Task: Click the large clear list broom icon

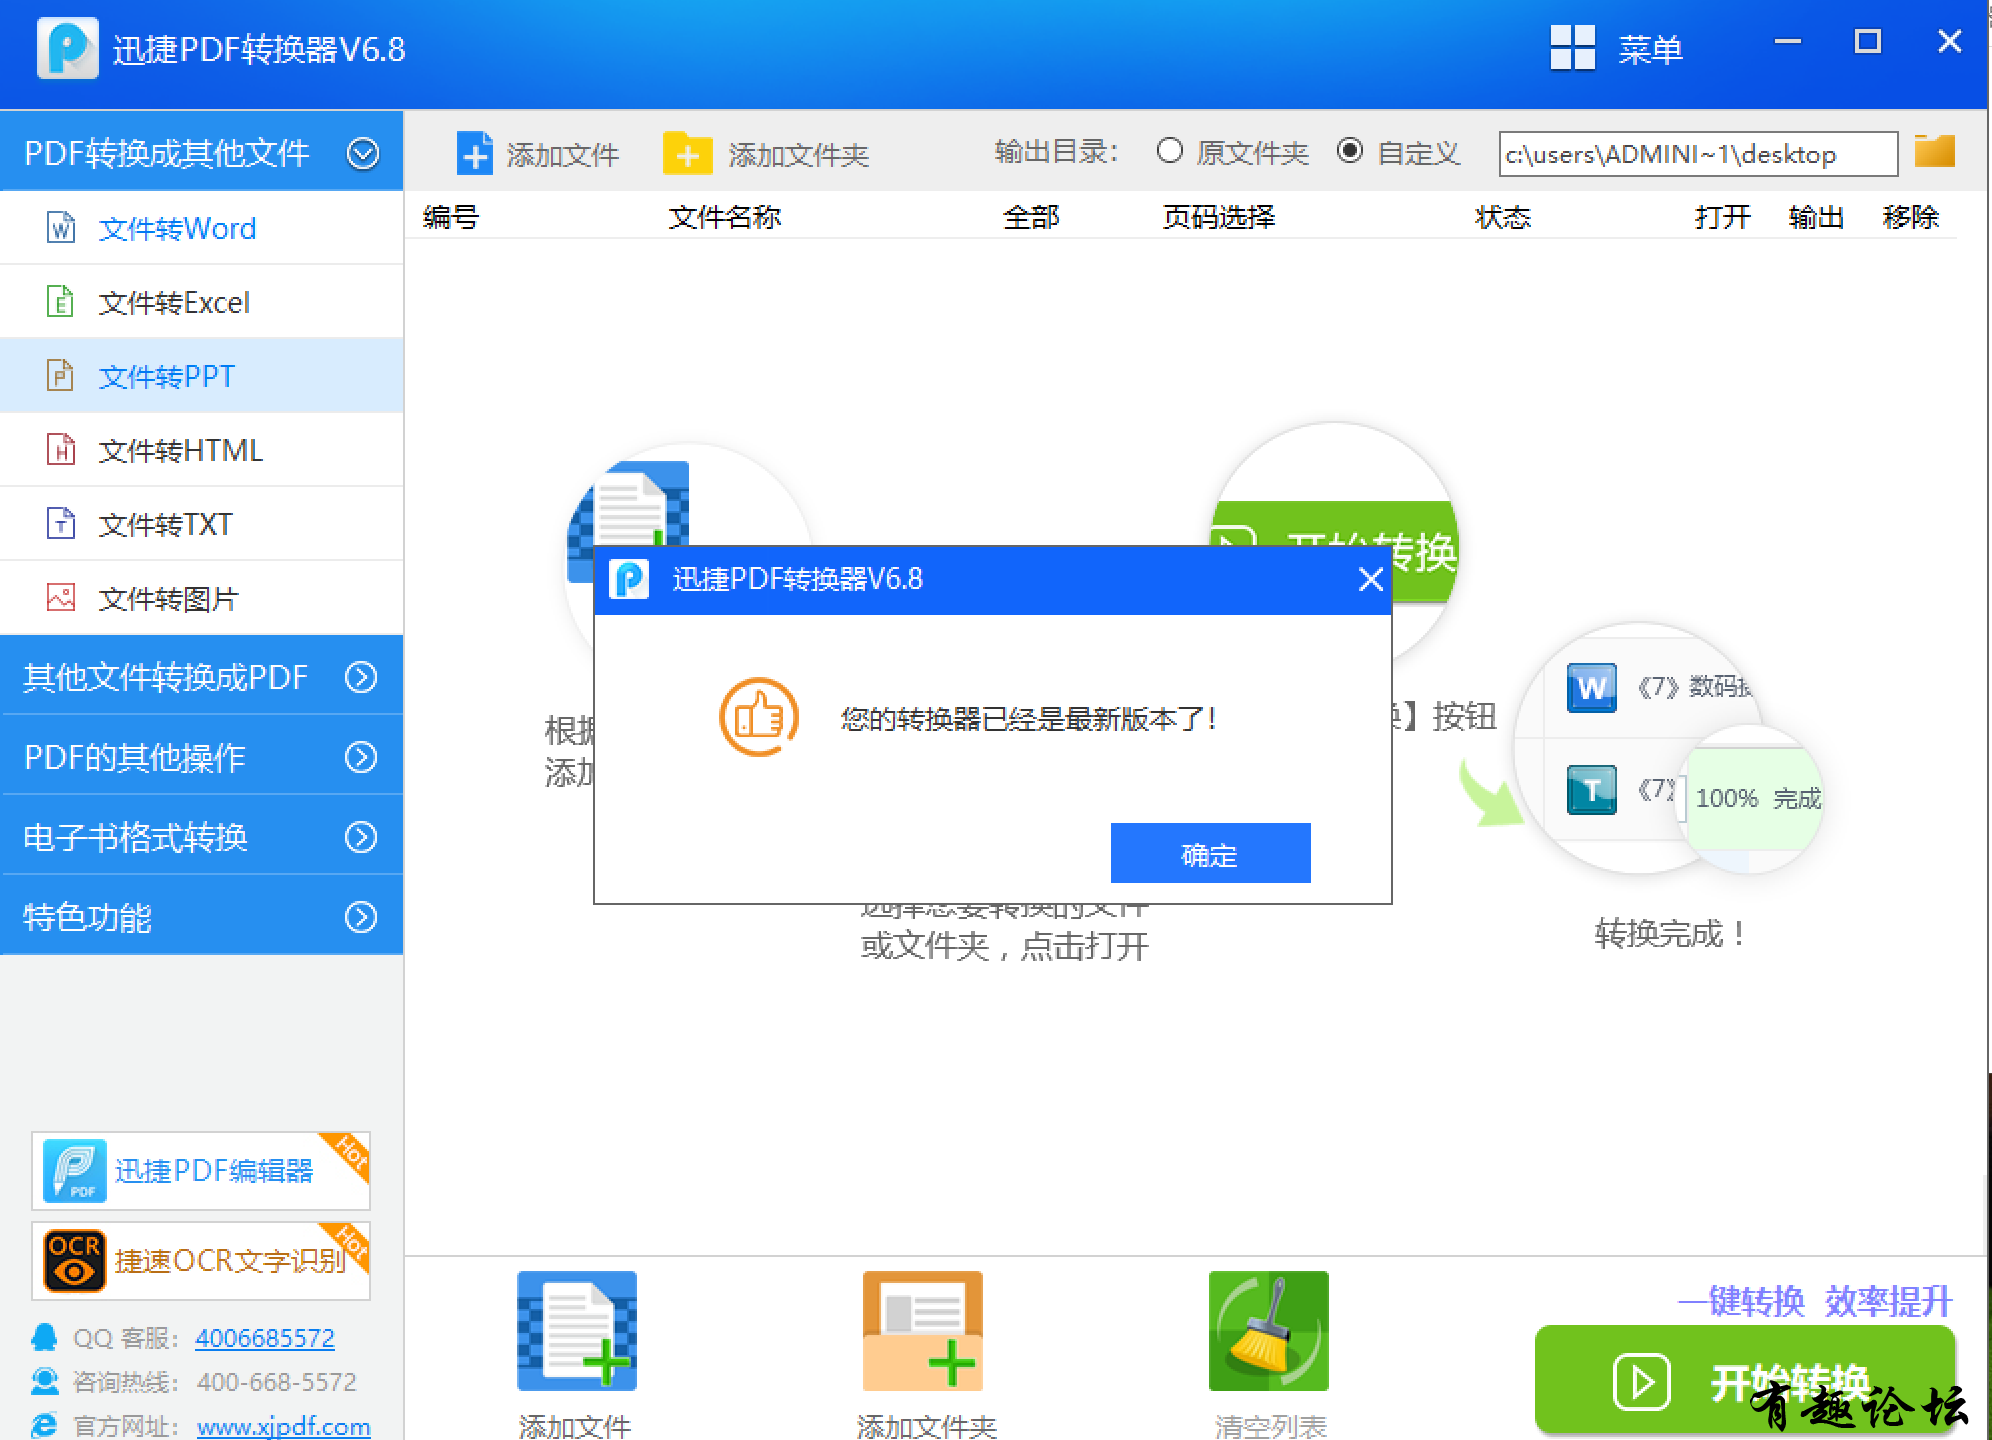Action: pos(1268,1330)
